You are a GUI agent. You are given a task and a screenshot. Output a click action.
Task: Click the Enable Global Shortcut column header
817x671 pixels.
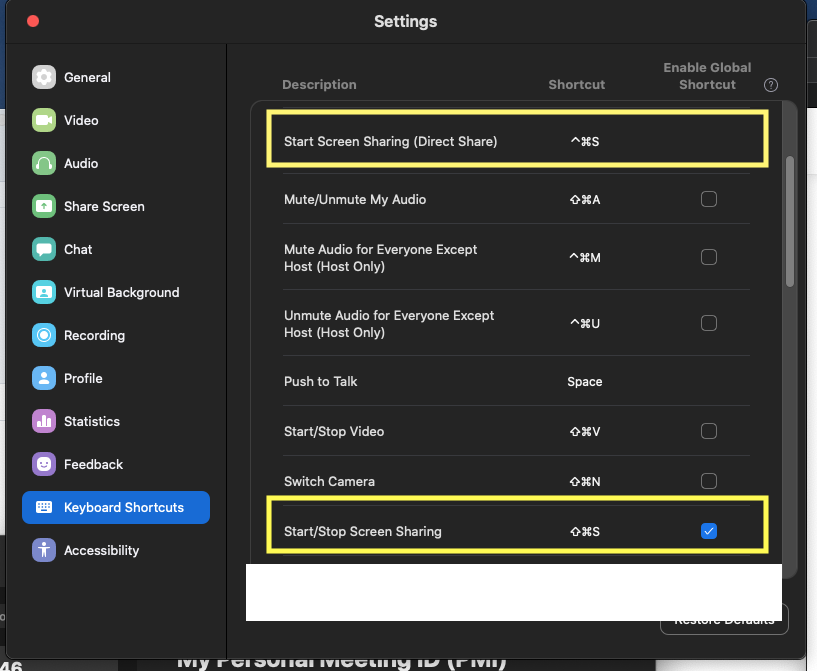pyautogui.click(x=707, y=76)
